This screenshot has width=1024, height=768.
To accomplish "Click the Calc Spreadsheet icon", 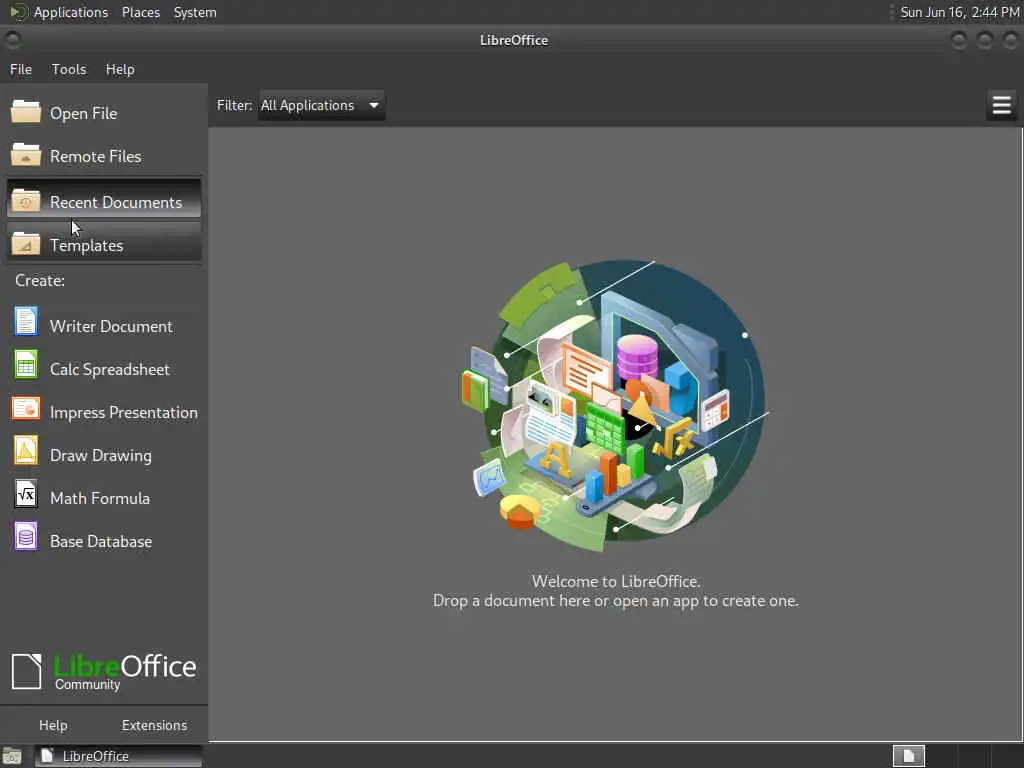I will pos(26,365).
